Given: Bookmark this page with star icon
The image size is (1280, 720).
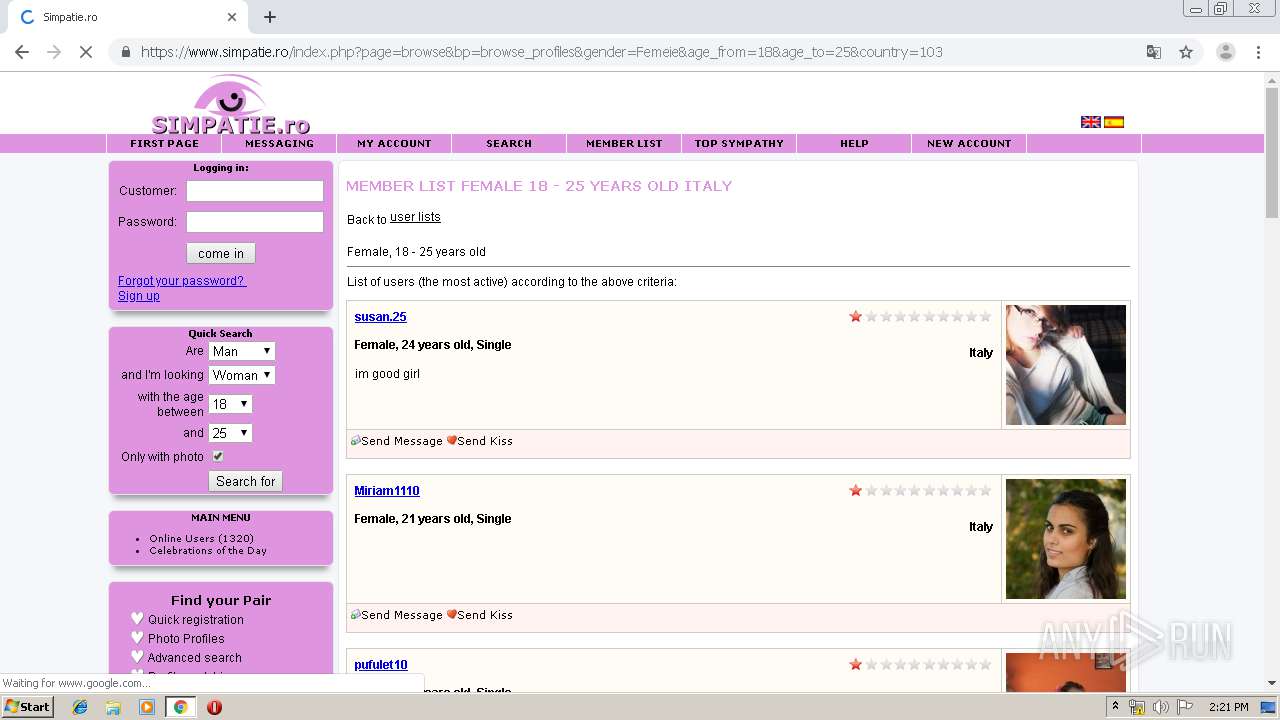Looking at the screenshot, I should [x=1186, y=52].
